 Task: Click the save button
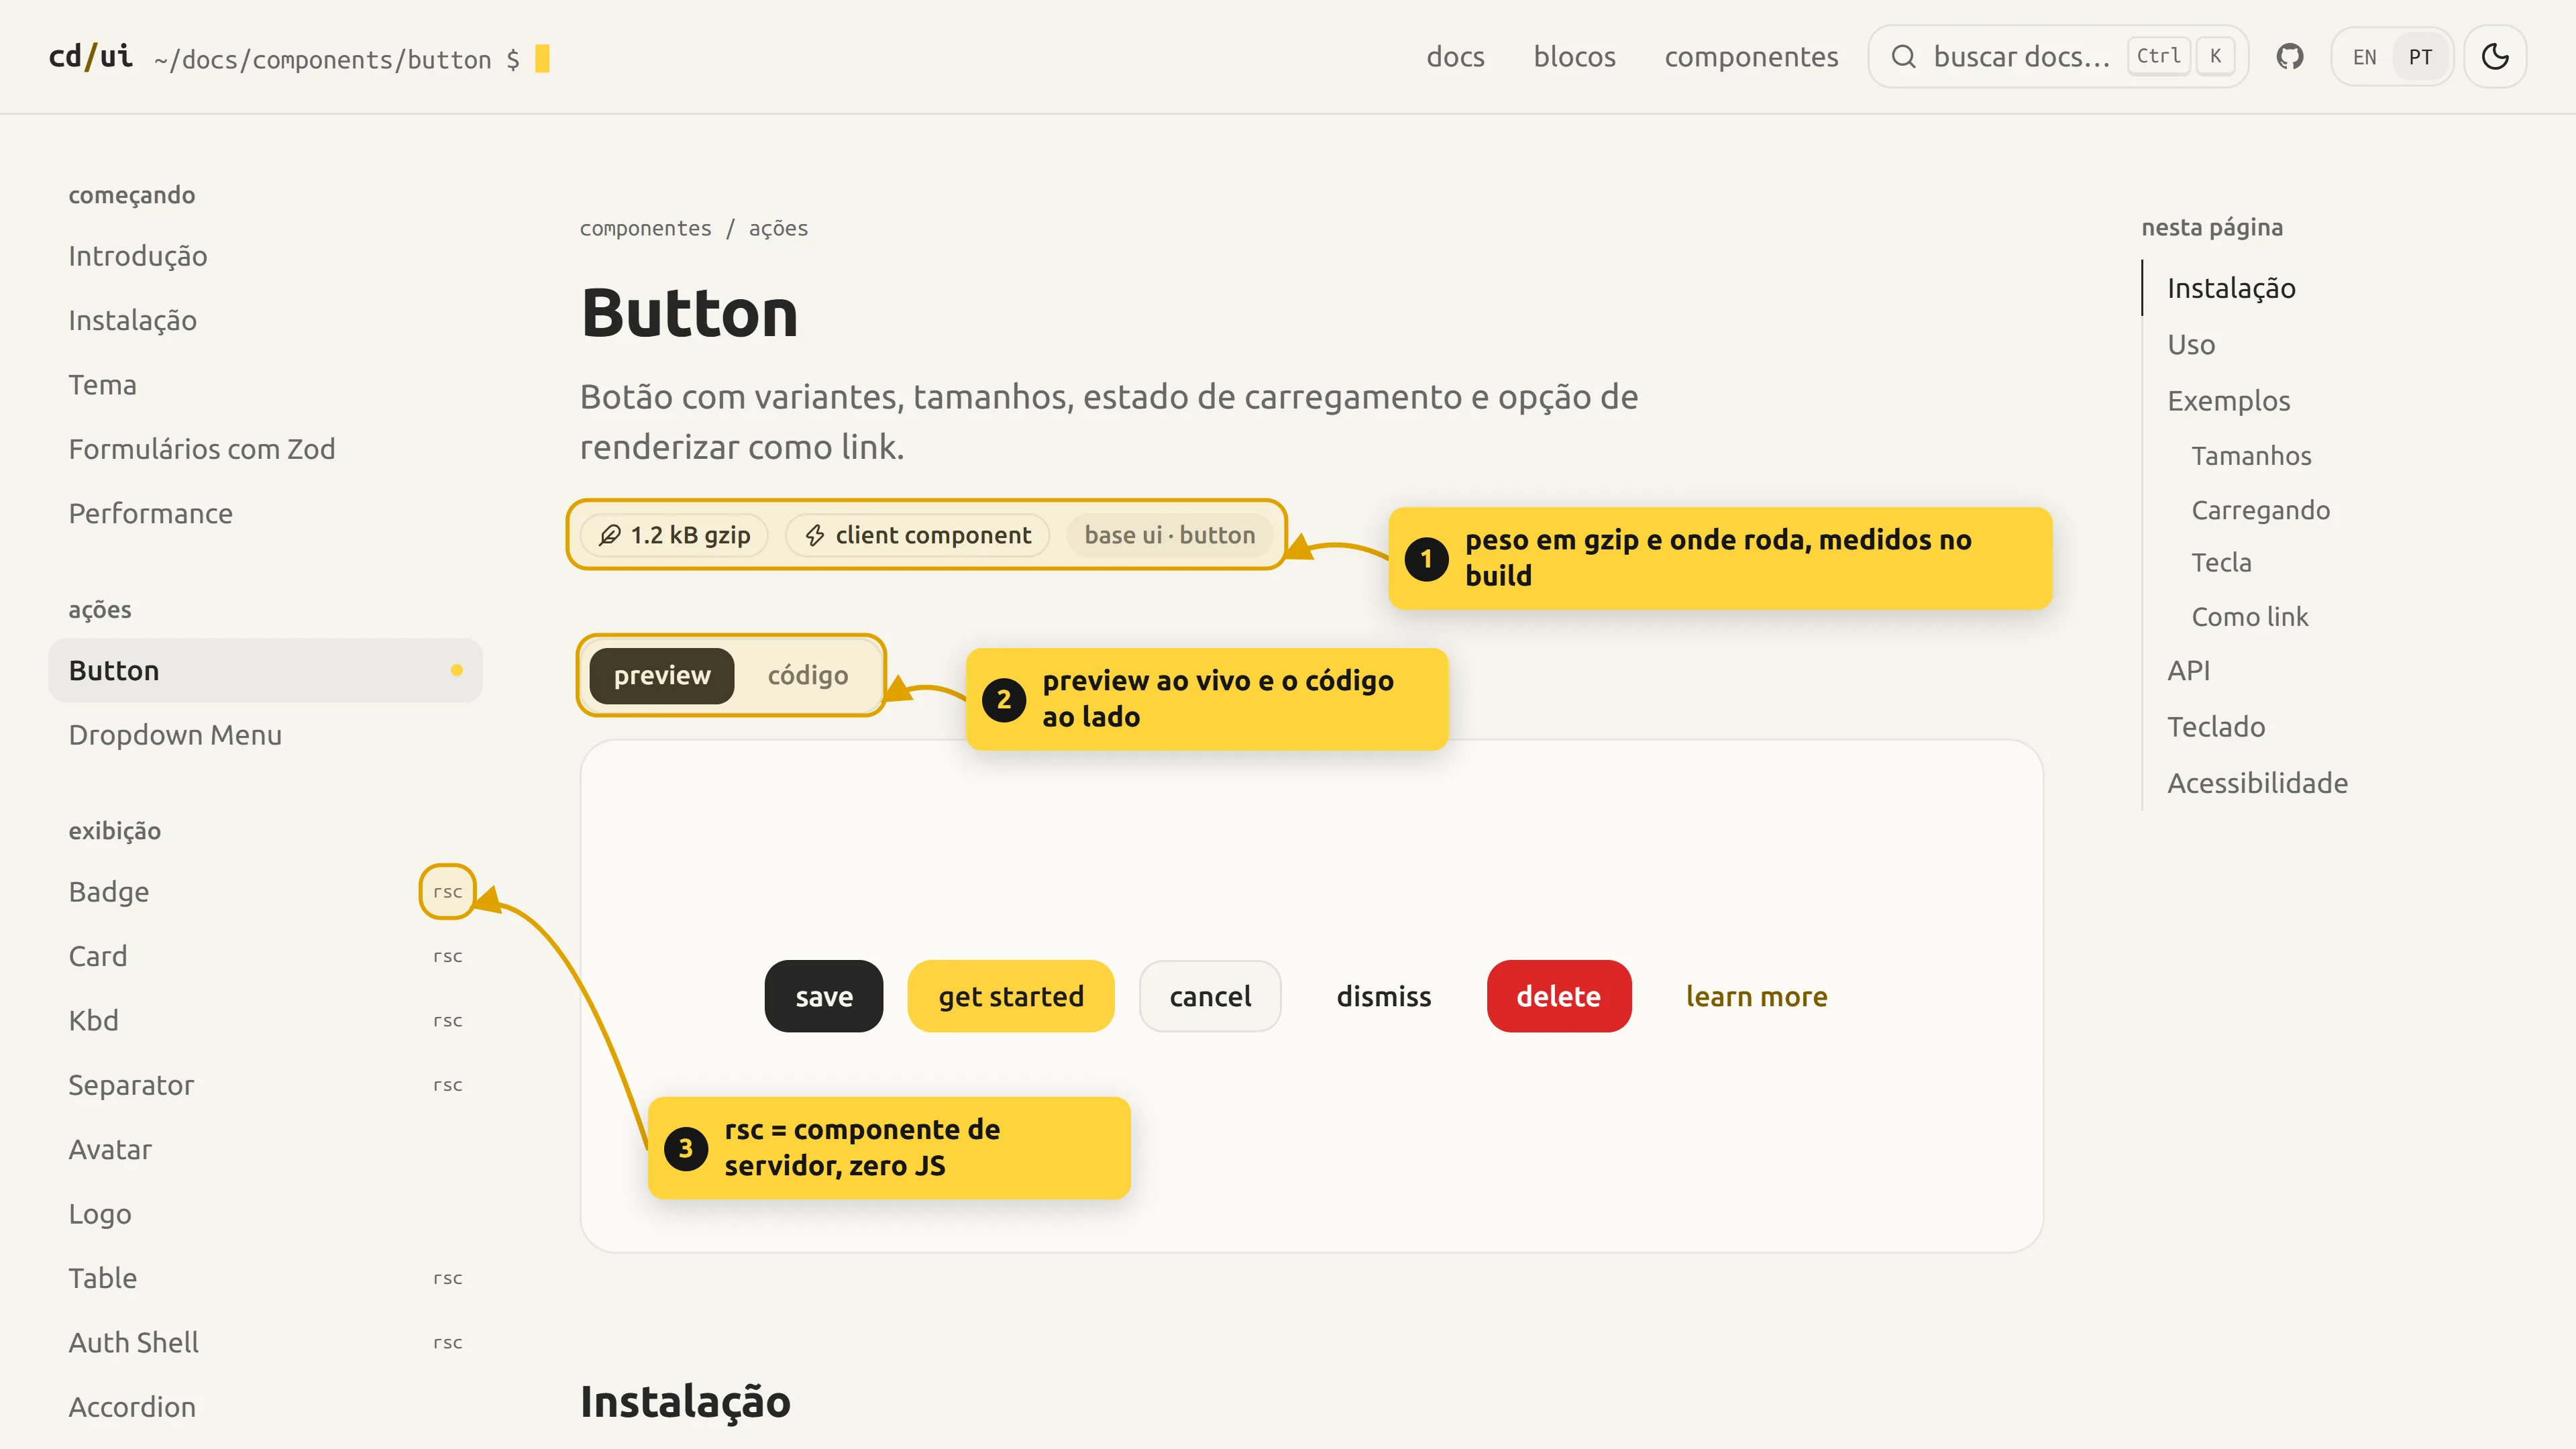click(x=824, y=996)
